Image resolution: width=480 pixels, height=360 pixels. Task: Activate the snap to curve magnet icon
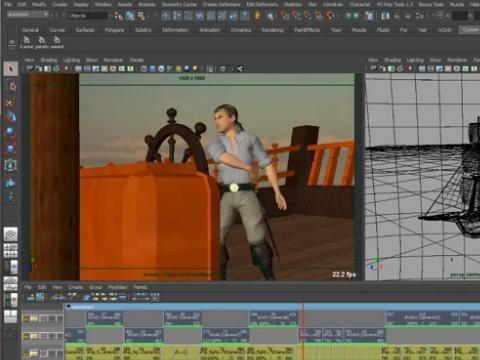coord(296,15)
